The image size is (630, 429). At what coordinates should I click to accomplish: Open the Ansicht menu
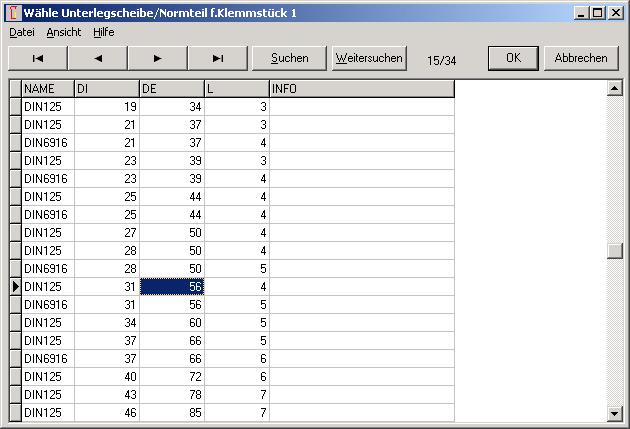click(64, 32)
